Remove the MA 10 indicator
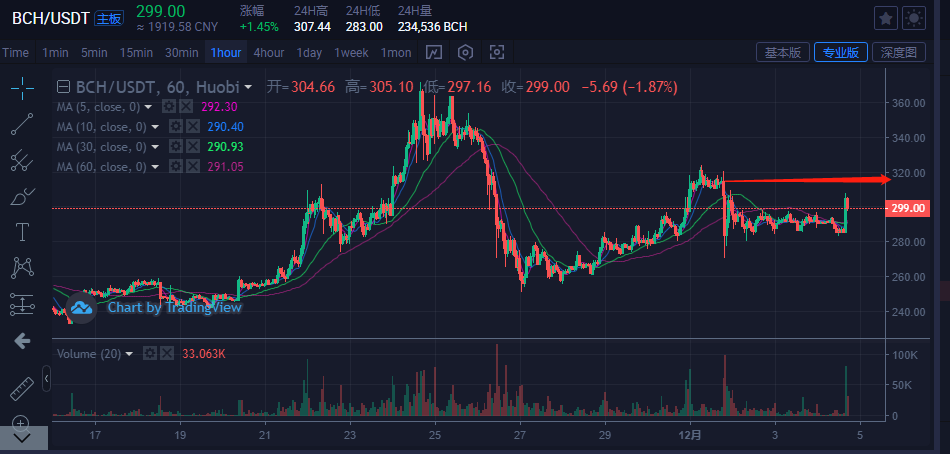This screenshot has width=950, height=454. 193,127
